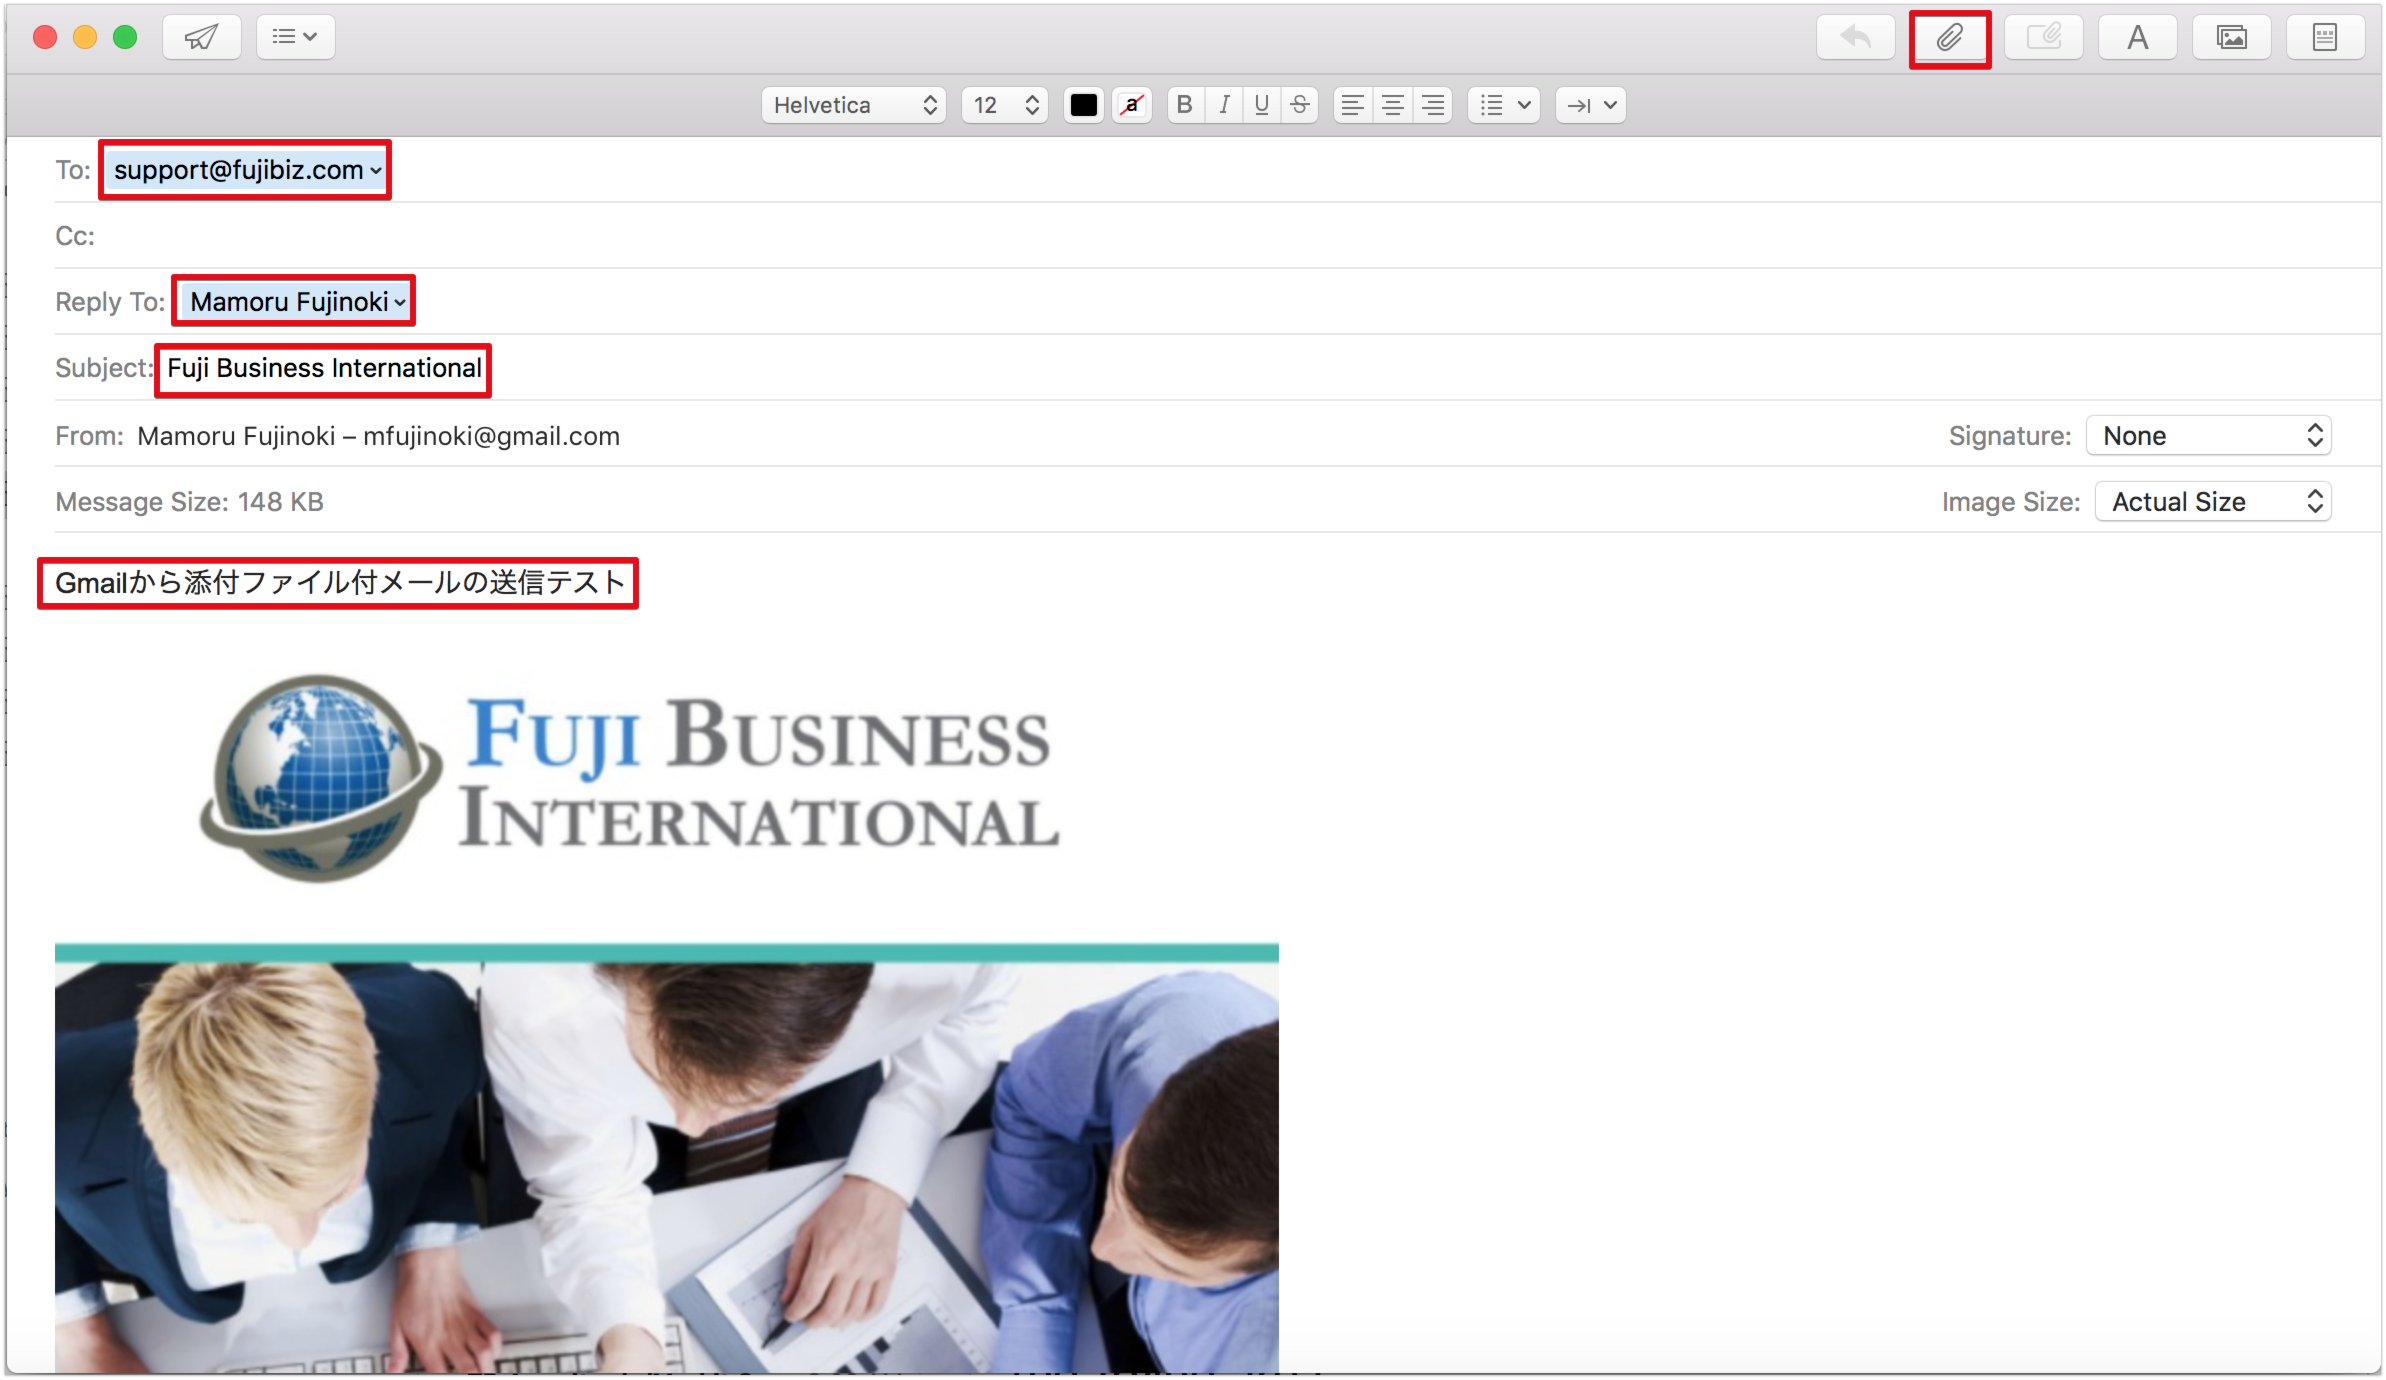
Task: Click the markup attachment toolbar icon
Action: pyautogui.click(x=2043, y=38)
